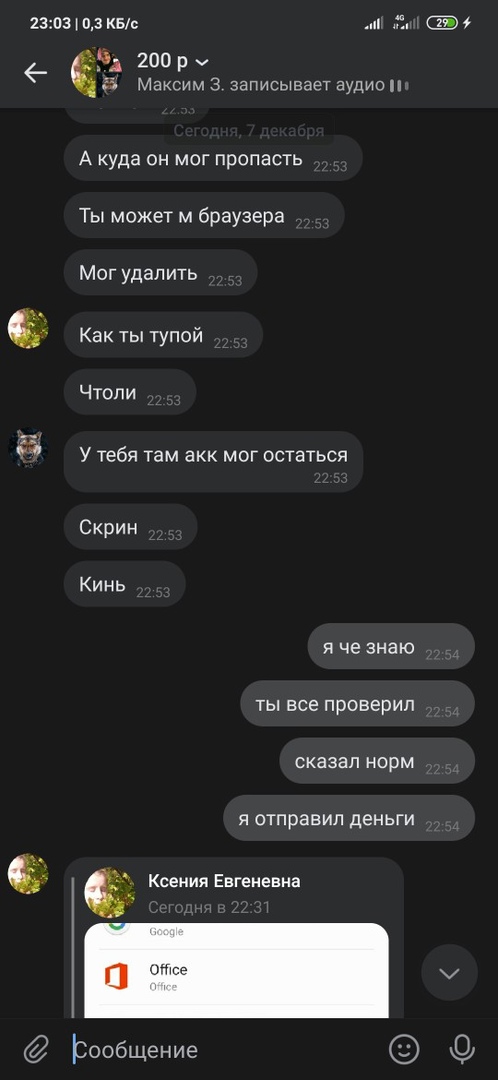Select message 'я отправил деньги'
The image size is (498, 1080).
[x=349, y=818]
